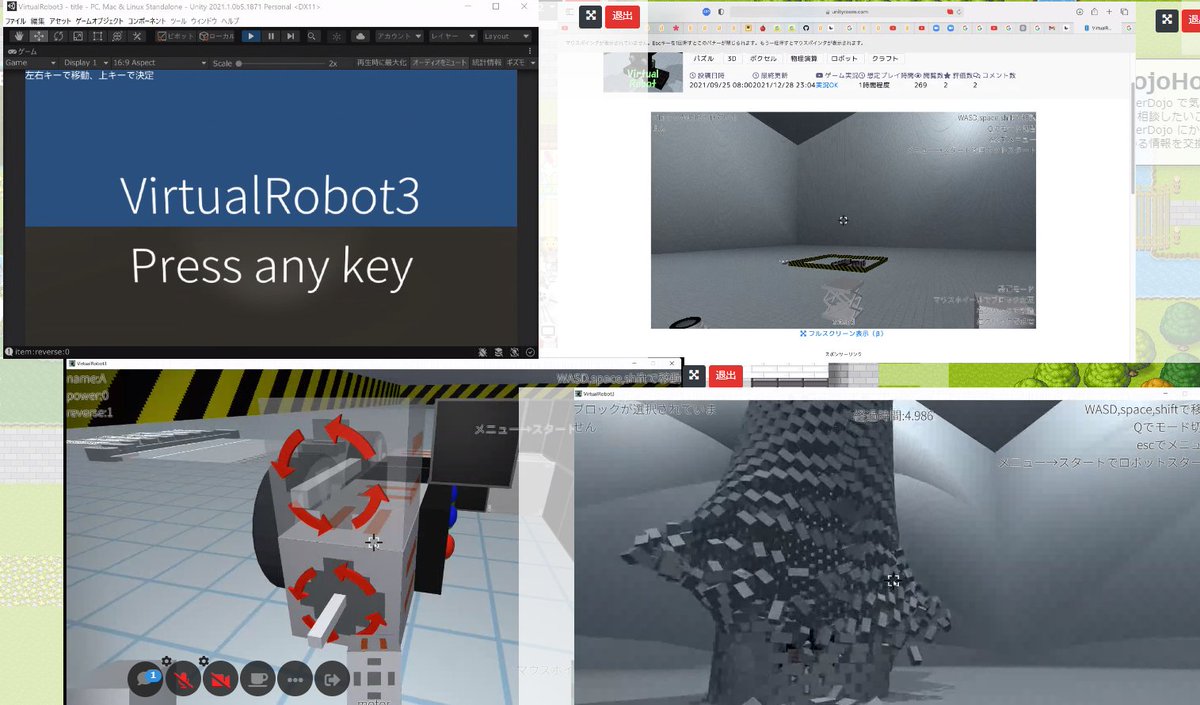Open chat icon with badge 1
Viewport: 1200px width, 705px height.
tap(145, 680)
